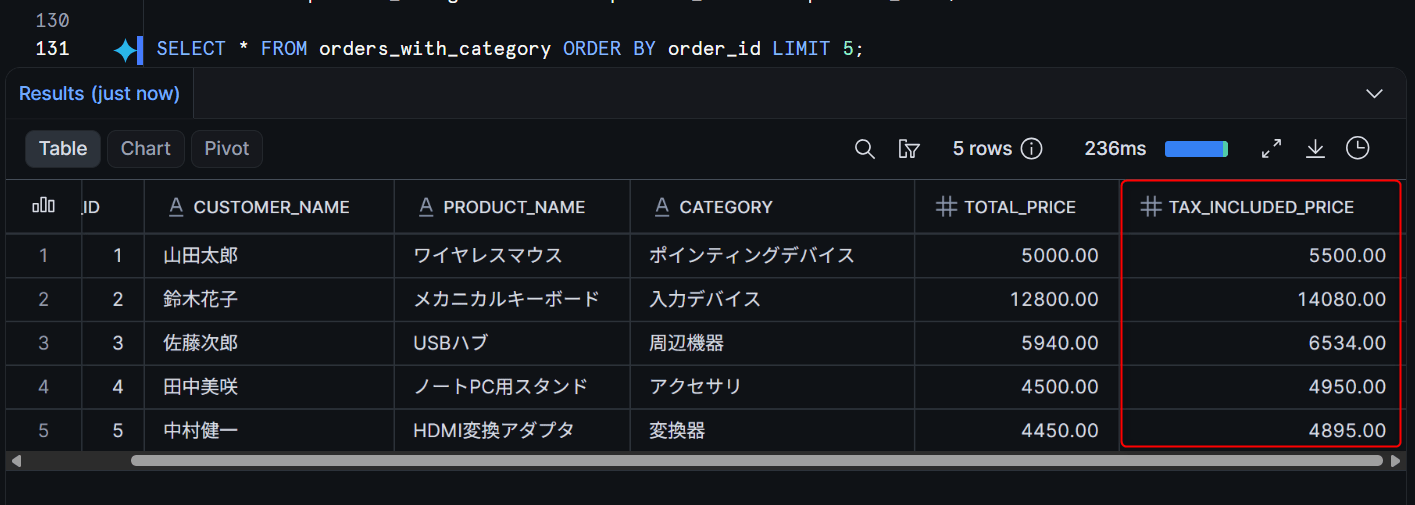Open the search results magnifier icon
The height and width of the screenshot is (505, 1415).
865,149
